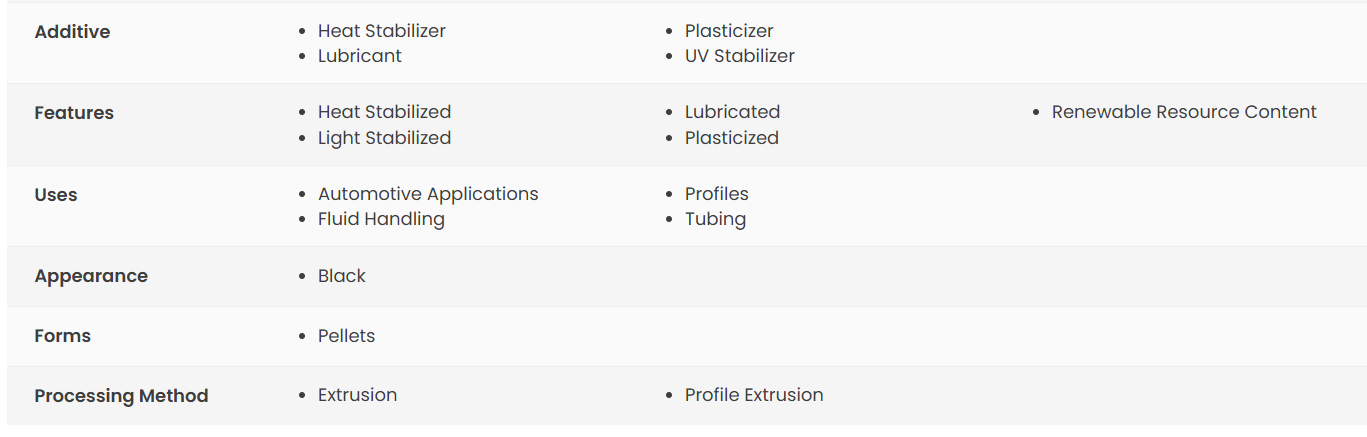
Task: Select UV Stabilizer in Additive row
Action: click(740, 56)
